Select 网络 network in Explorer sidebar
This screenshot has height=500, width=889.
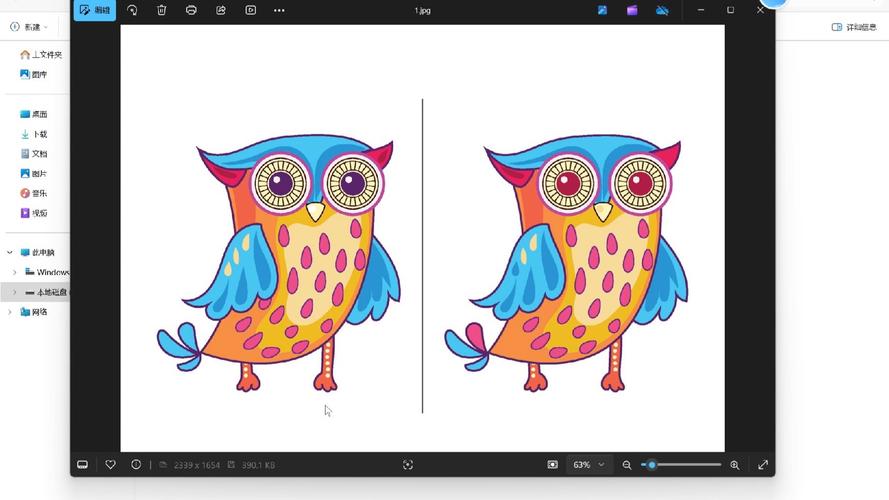[33, 312]
